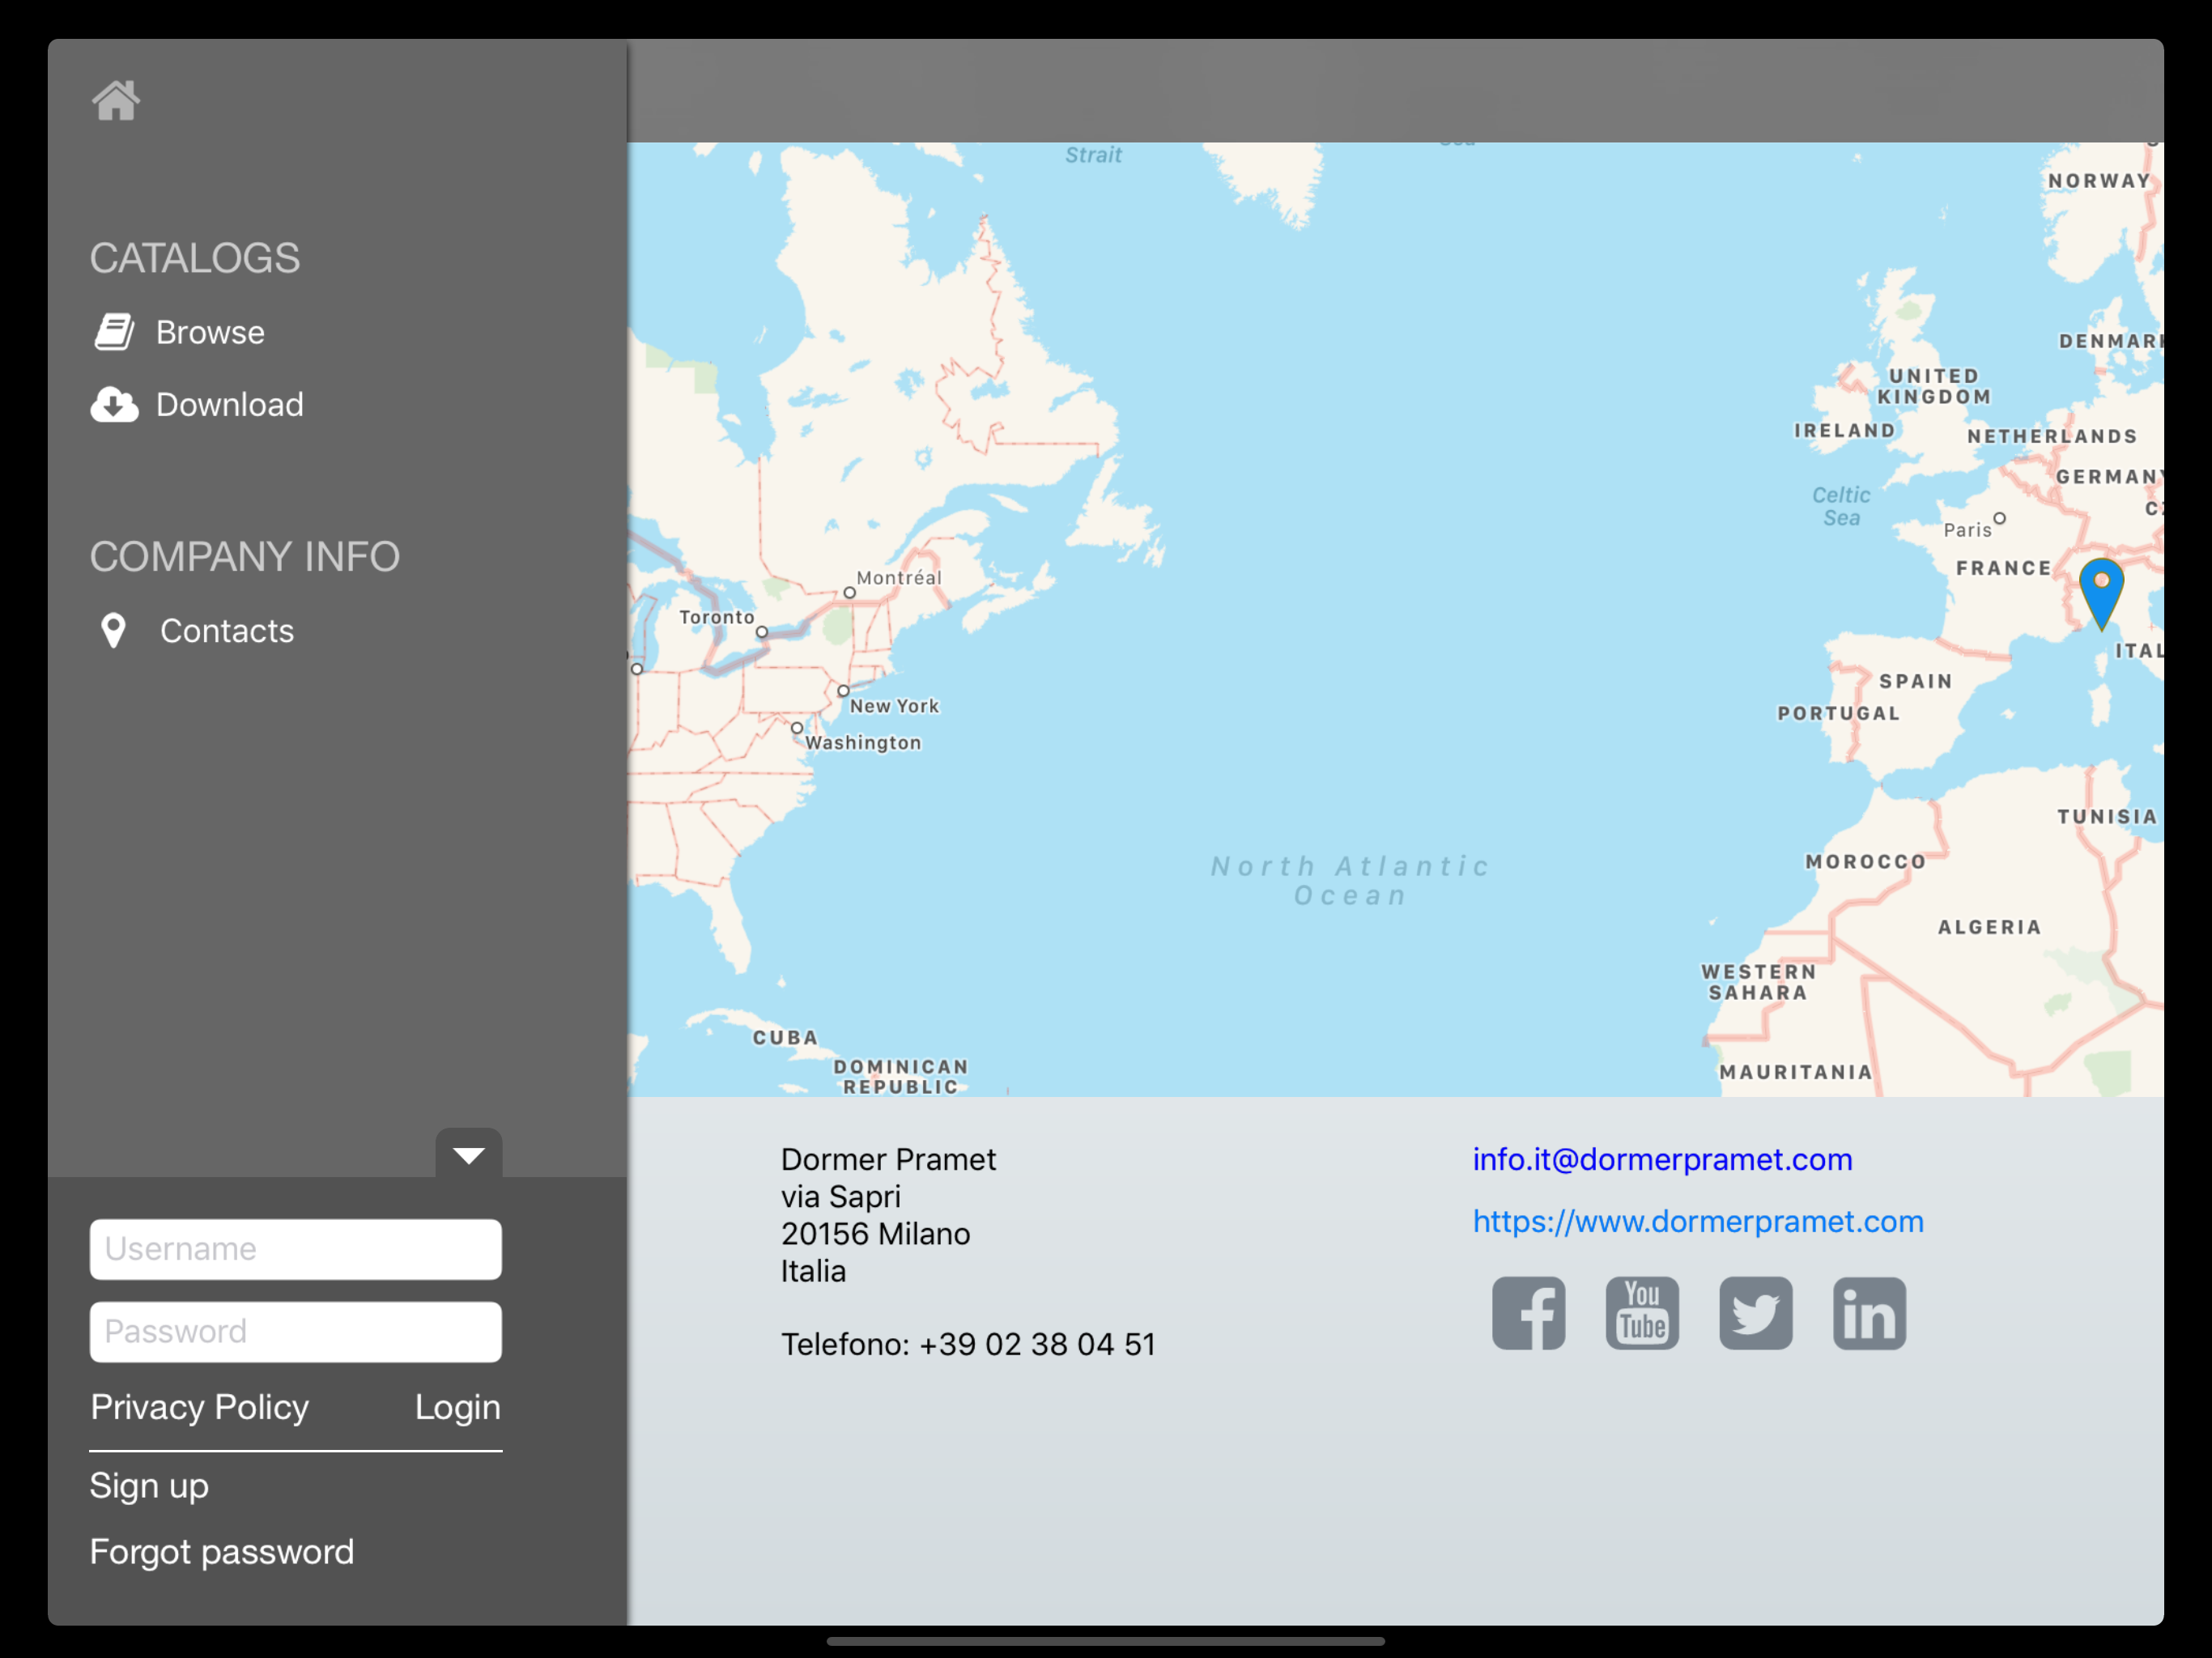
Task: Visit the dormerpramet.com website link
Action: pyautogui.click(x=1697, y=1221)
